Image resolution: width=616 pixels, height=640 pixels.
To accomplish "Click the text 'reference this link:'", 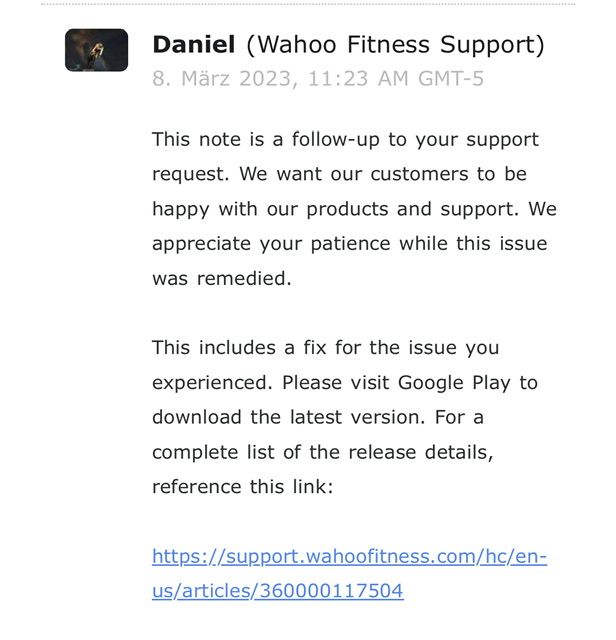I will point(245,486).
